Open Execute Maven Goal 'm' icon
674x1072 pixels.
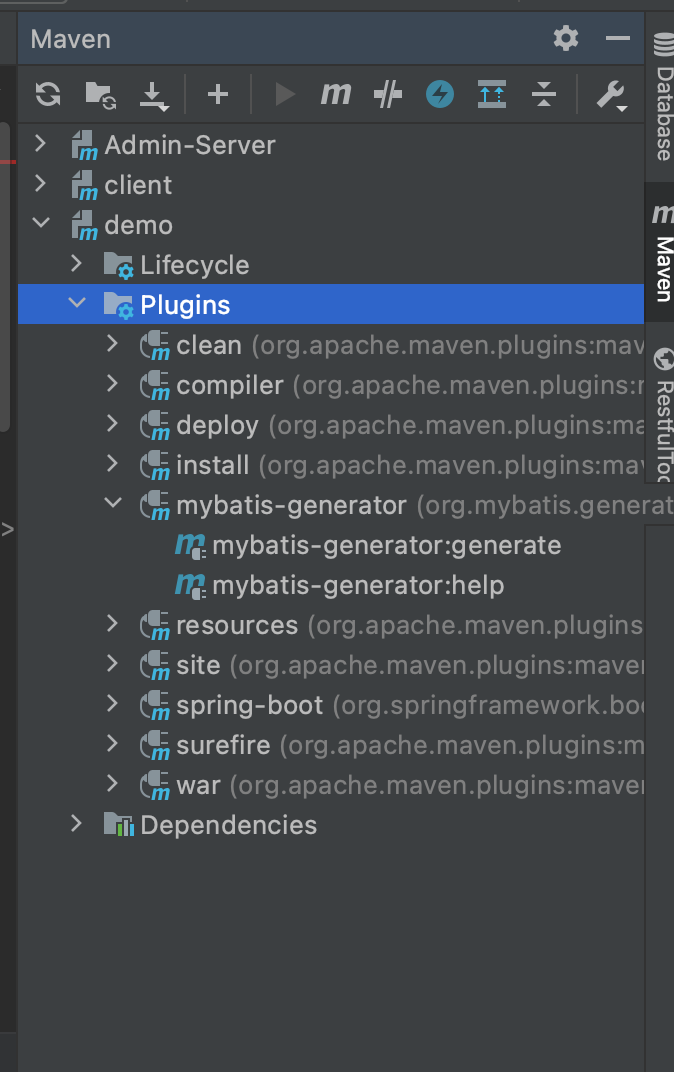coord(336,94)
